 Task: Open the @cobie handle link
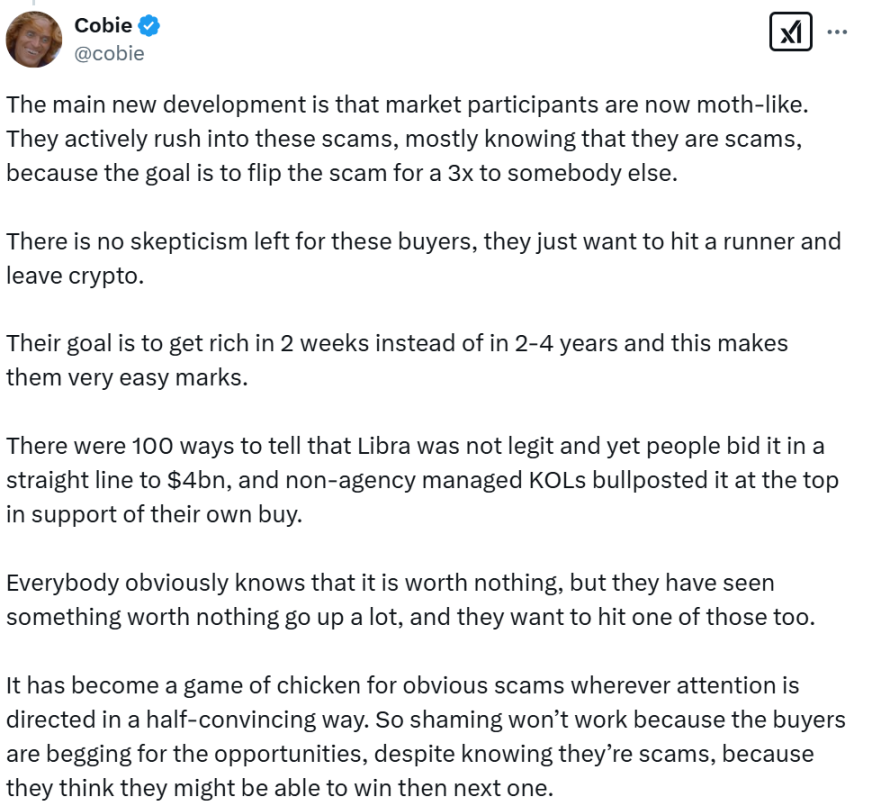click(109, 54)
